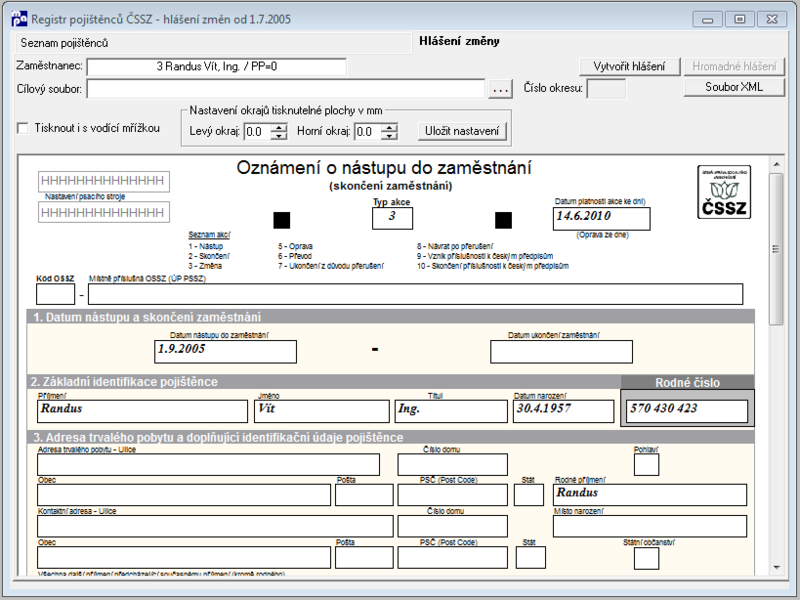Click the 'Titul' field with Ing.
Image resolution: width=800 pixels, height=600 pixels.
[451, 411]
